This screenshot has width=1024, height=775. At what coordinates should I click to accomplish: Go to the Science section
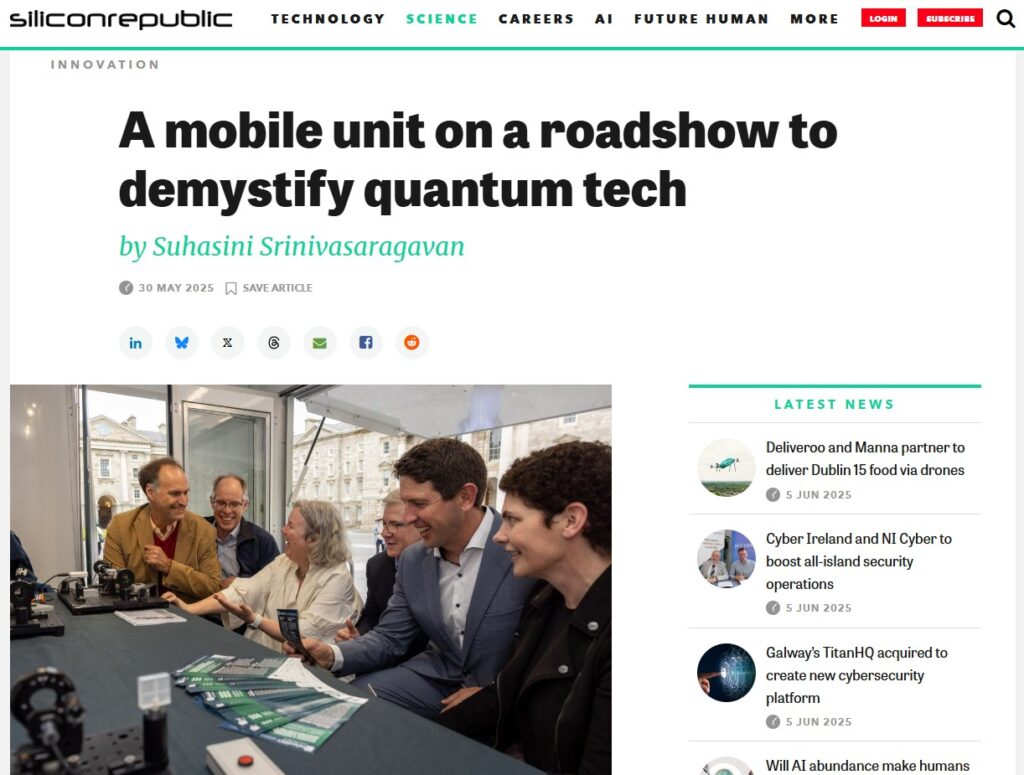441,19
